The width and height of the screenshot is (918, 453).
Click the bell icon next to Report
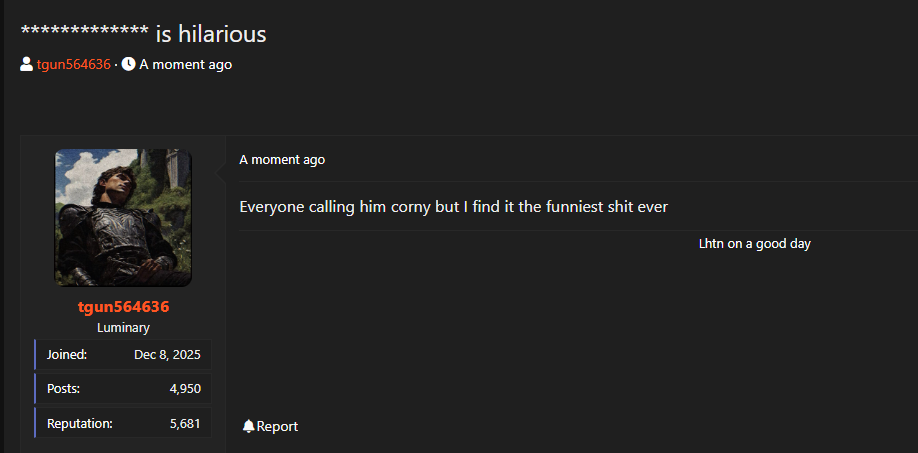[x=248, y=426]
